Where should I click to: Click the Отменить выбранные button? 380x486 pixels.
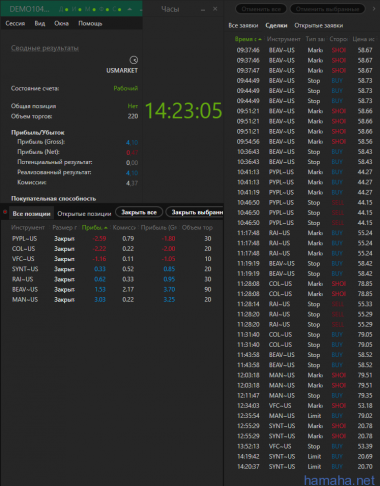pyautogui.click(x=327, y=9)
